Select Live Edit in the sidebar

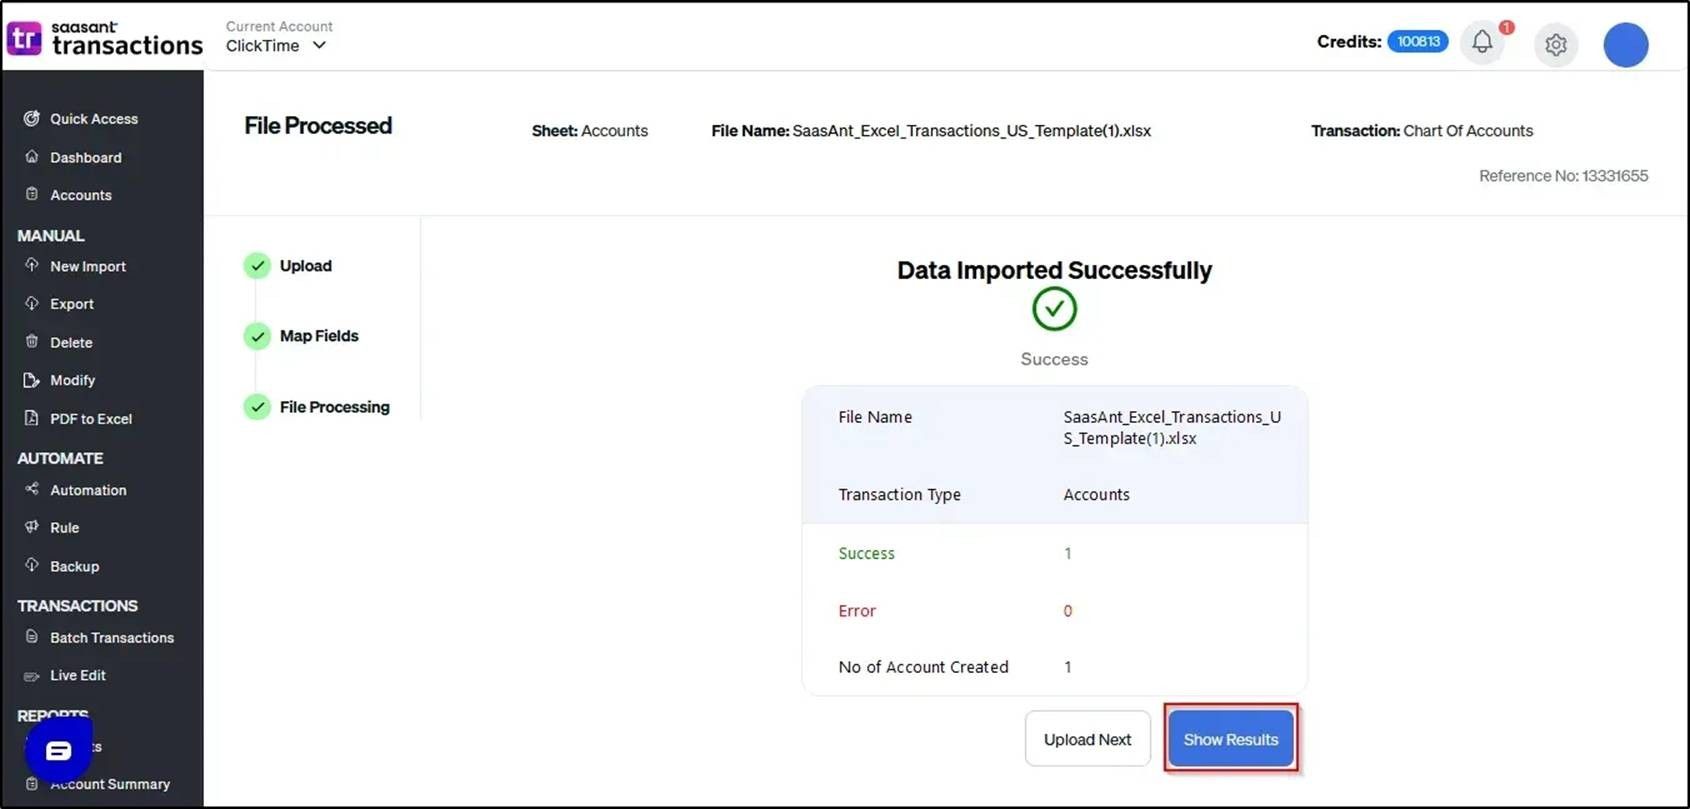(x=78, y=676)
